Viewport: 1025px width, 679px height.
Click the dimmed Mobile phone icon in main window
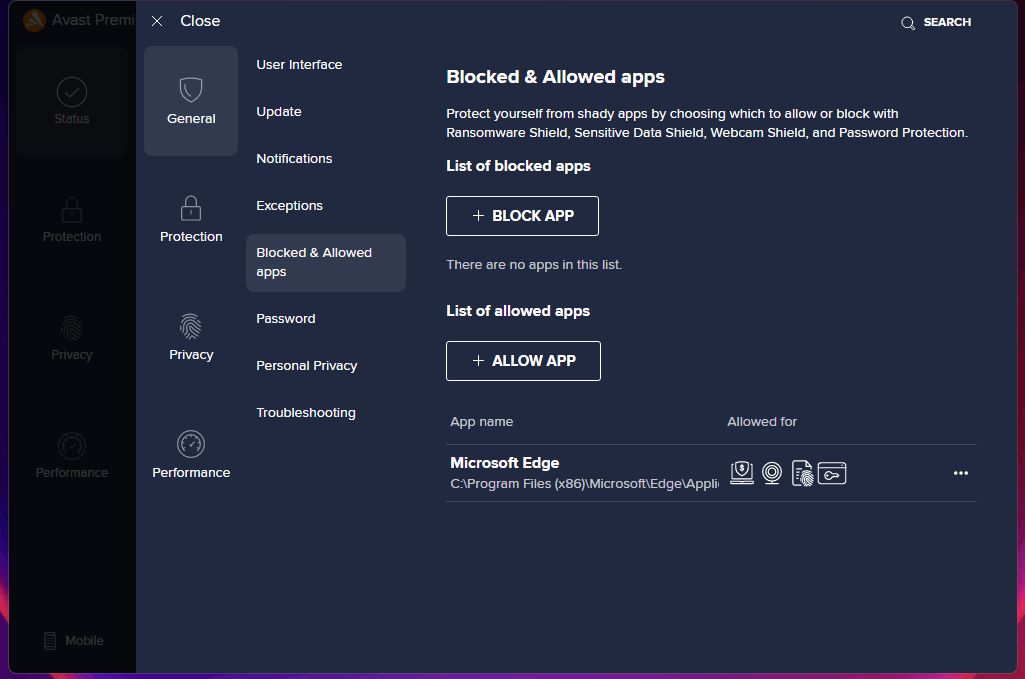(x=50, y=640)
